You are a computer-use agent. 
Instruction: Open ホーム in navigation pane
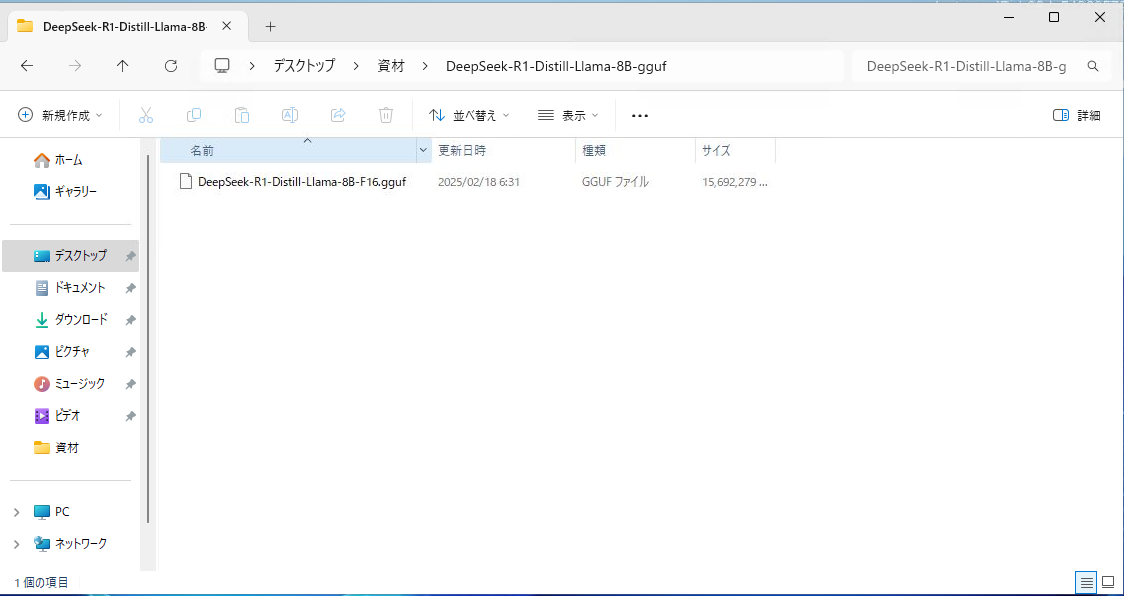(x=70, y=159)
